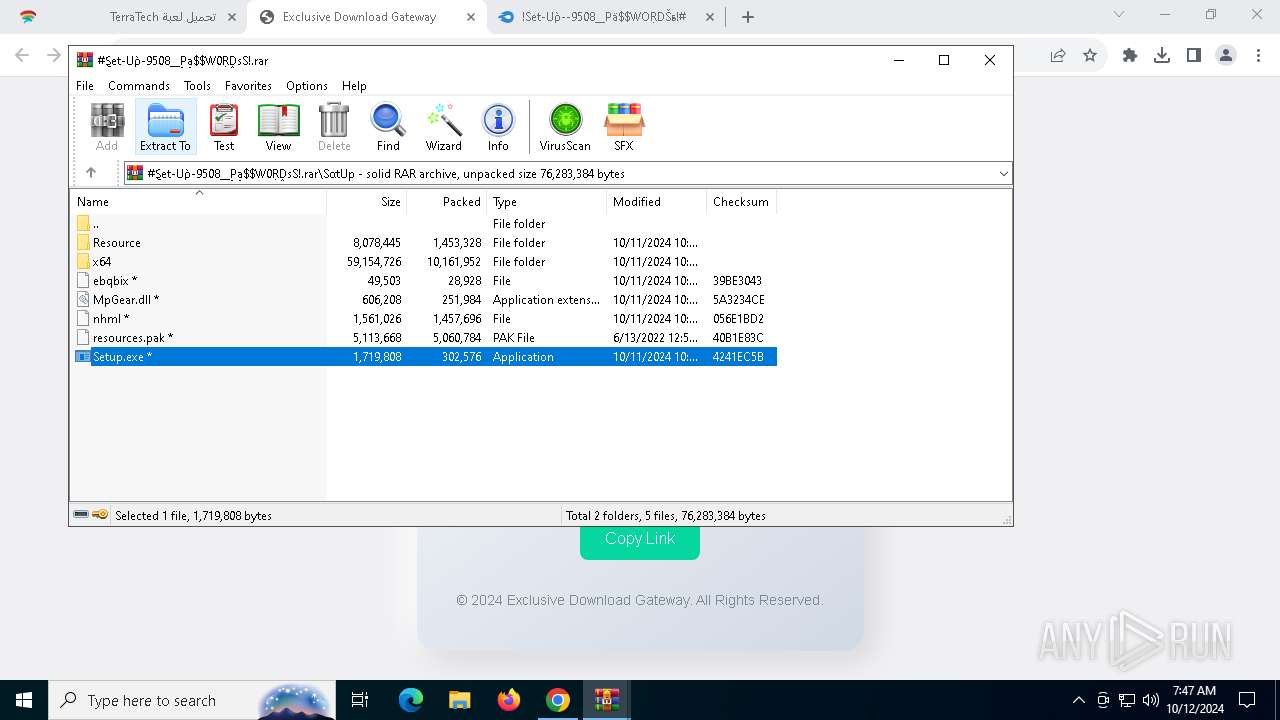Image resolution: width=1280 pixels, height=720 pixels.
Task: Expand the archive path dropdown
Action: tap(1003, 173)
